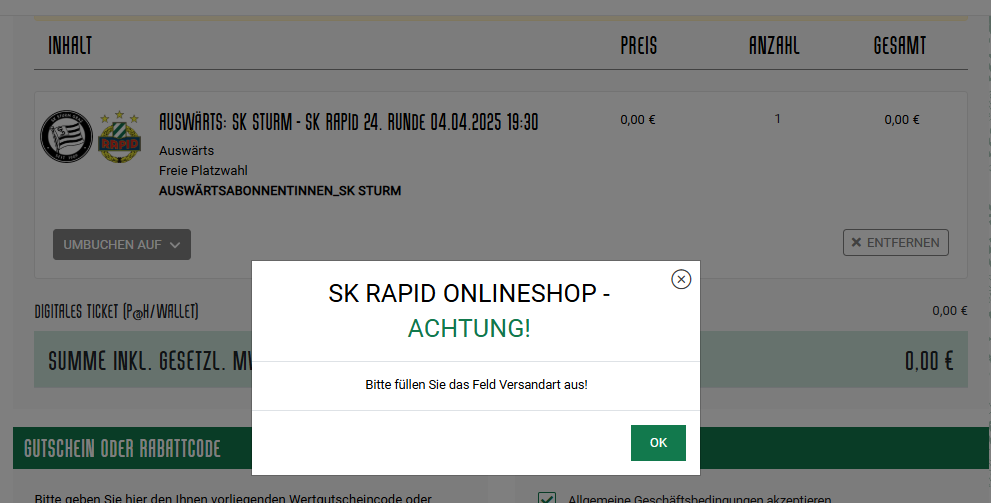Click the Auswärts category line under match title
This screenshot has height=503, width=991.
pyautogui.click(x=186, y=150)
